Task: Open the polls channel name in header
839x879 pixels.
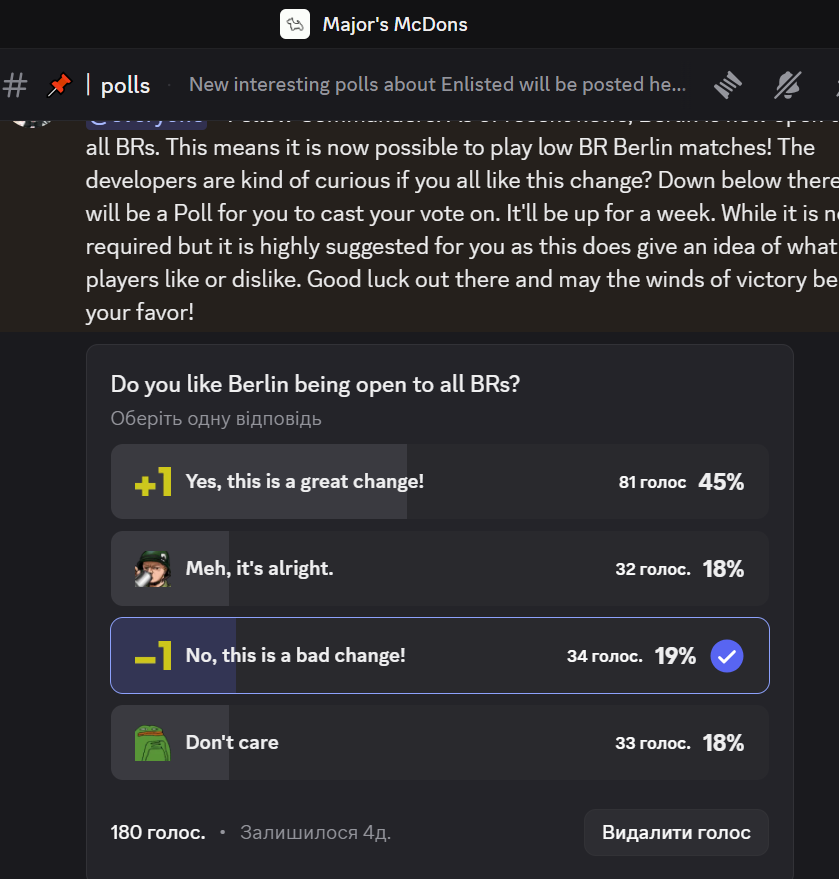Action: [126, 85]
